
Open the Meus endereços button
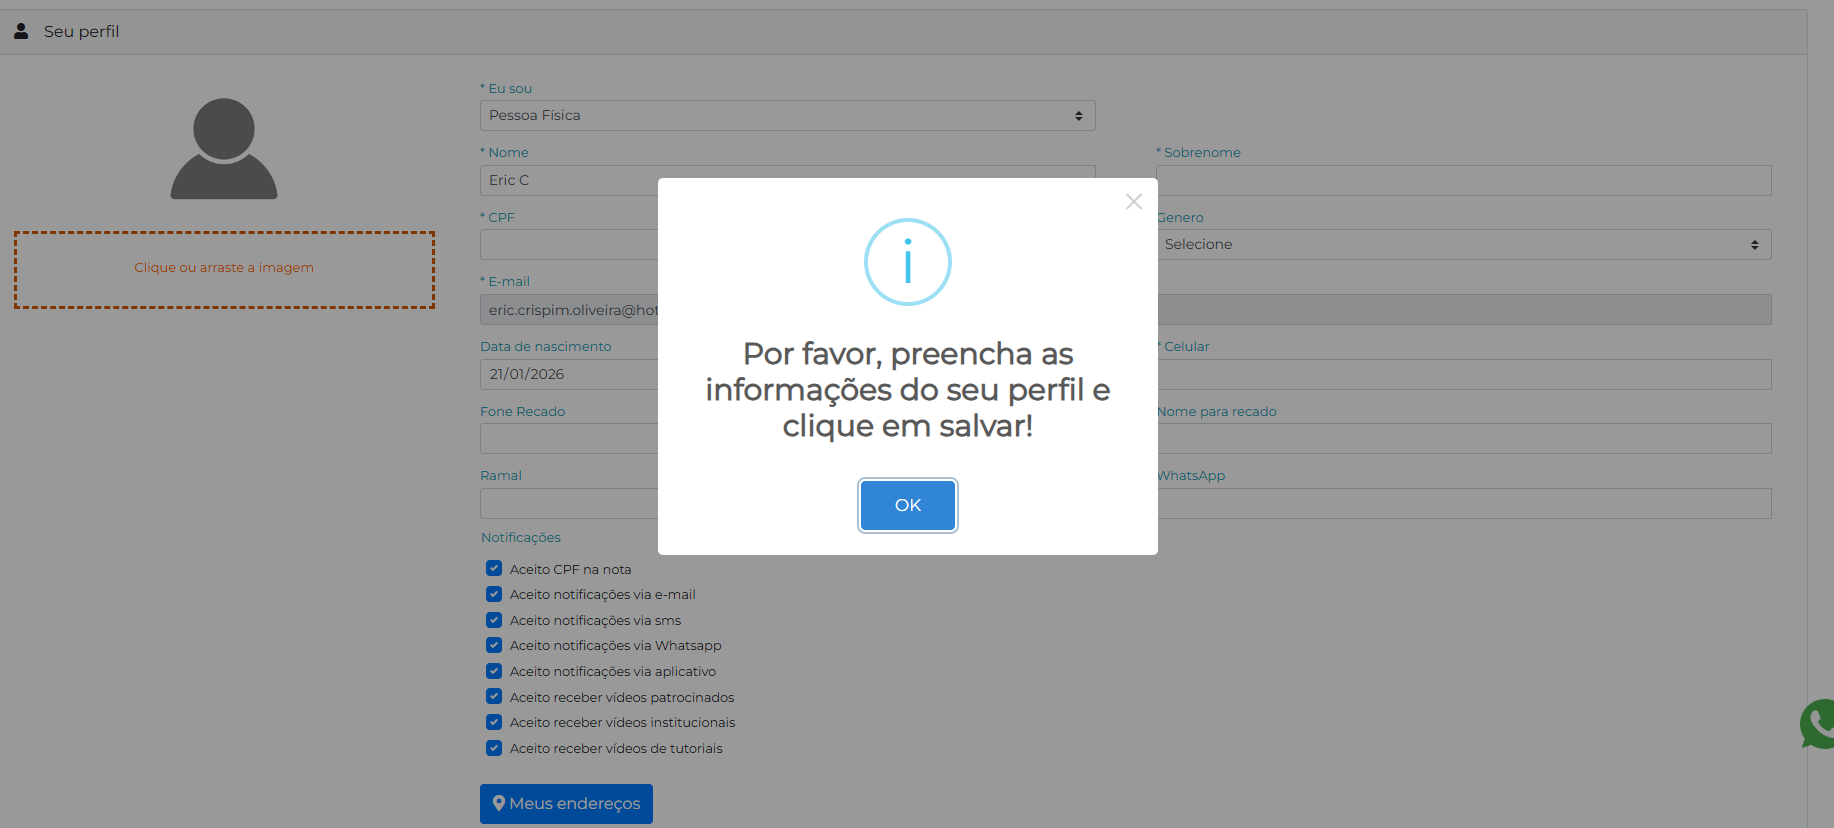click(566, 804)
